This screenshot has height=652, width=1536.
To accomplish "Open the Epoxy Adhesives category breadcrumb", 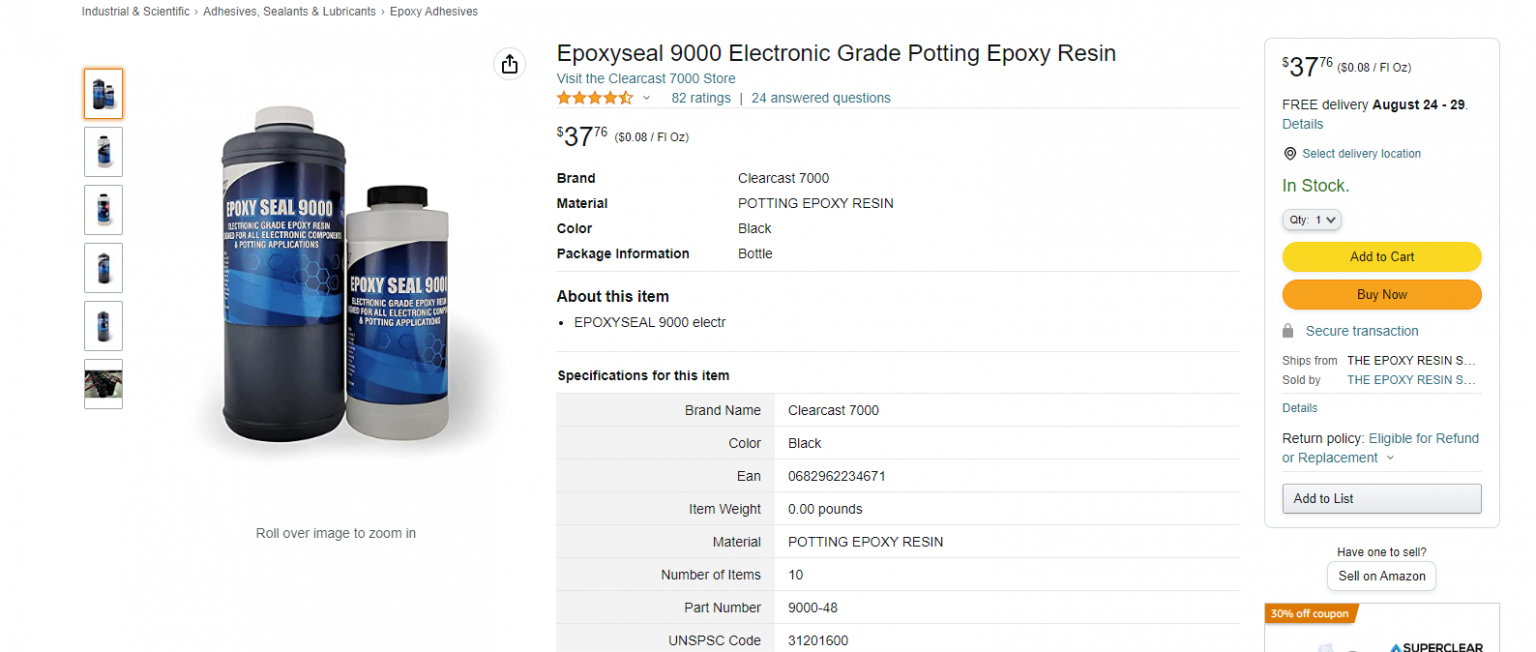I will [x=434, y=11].
